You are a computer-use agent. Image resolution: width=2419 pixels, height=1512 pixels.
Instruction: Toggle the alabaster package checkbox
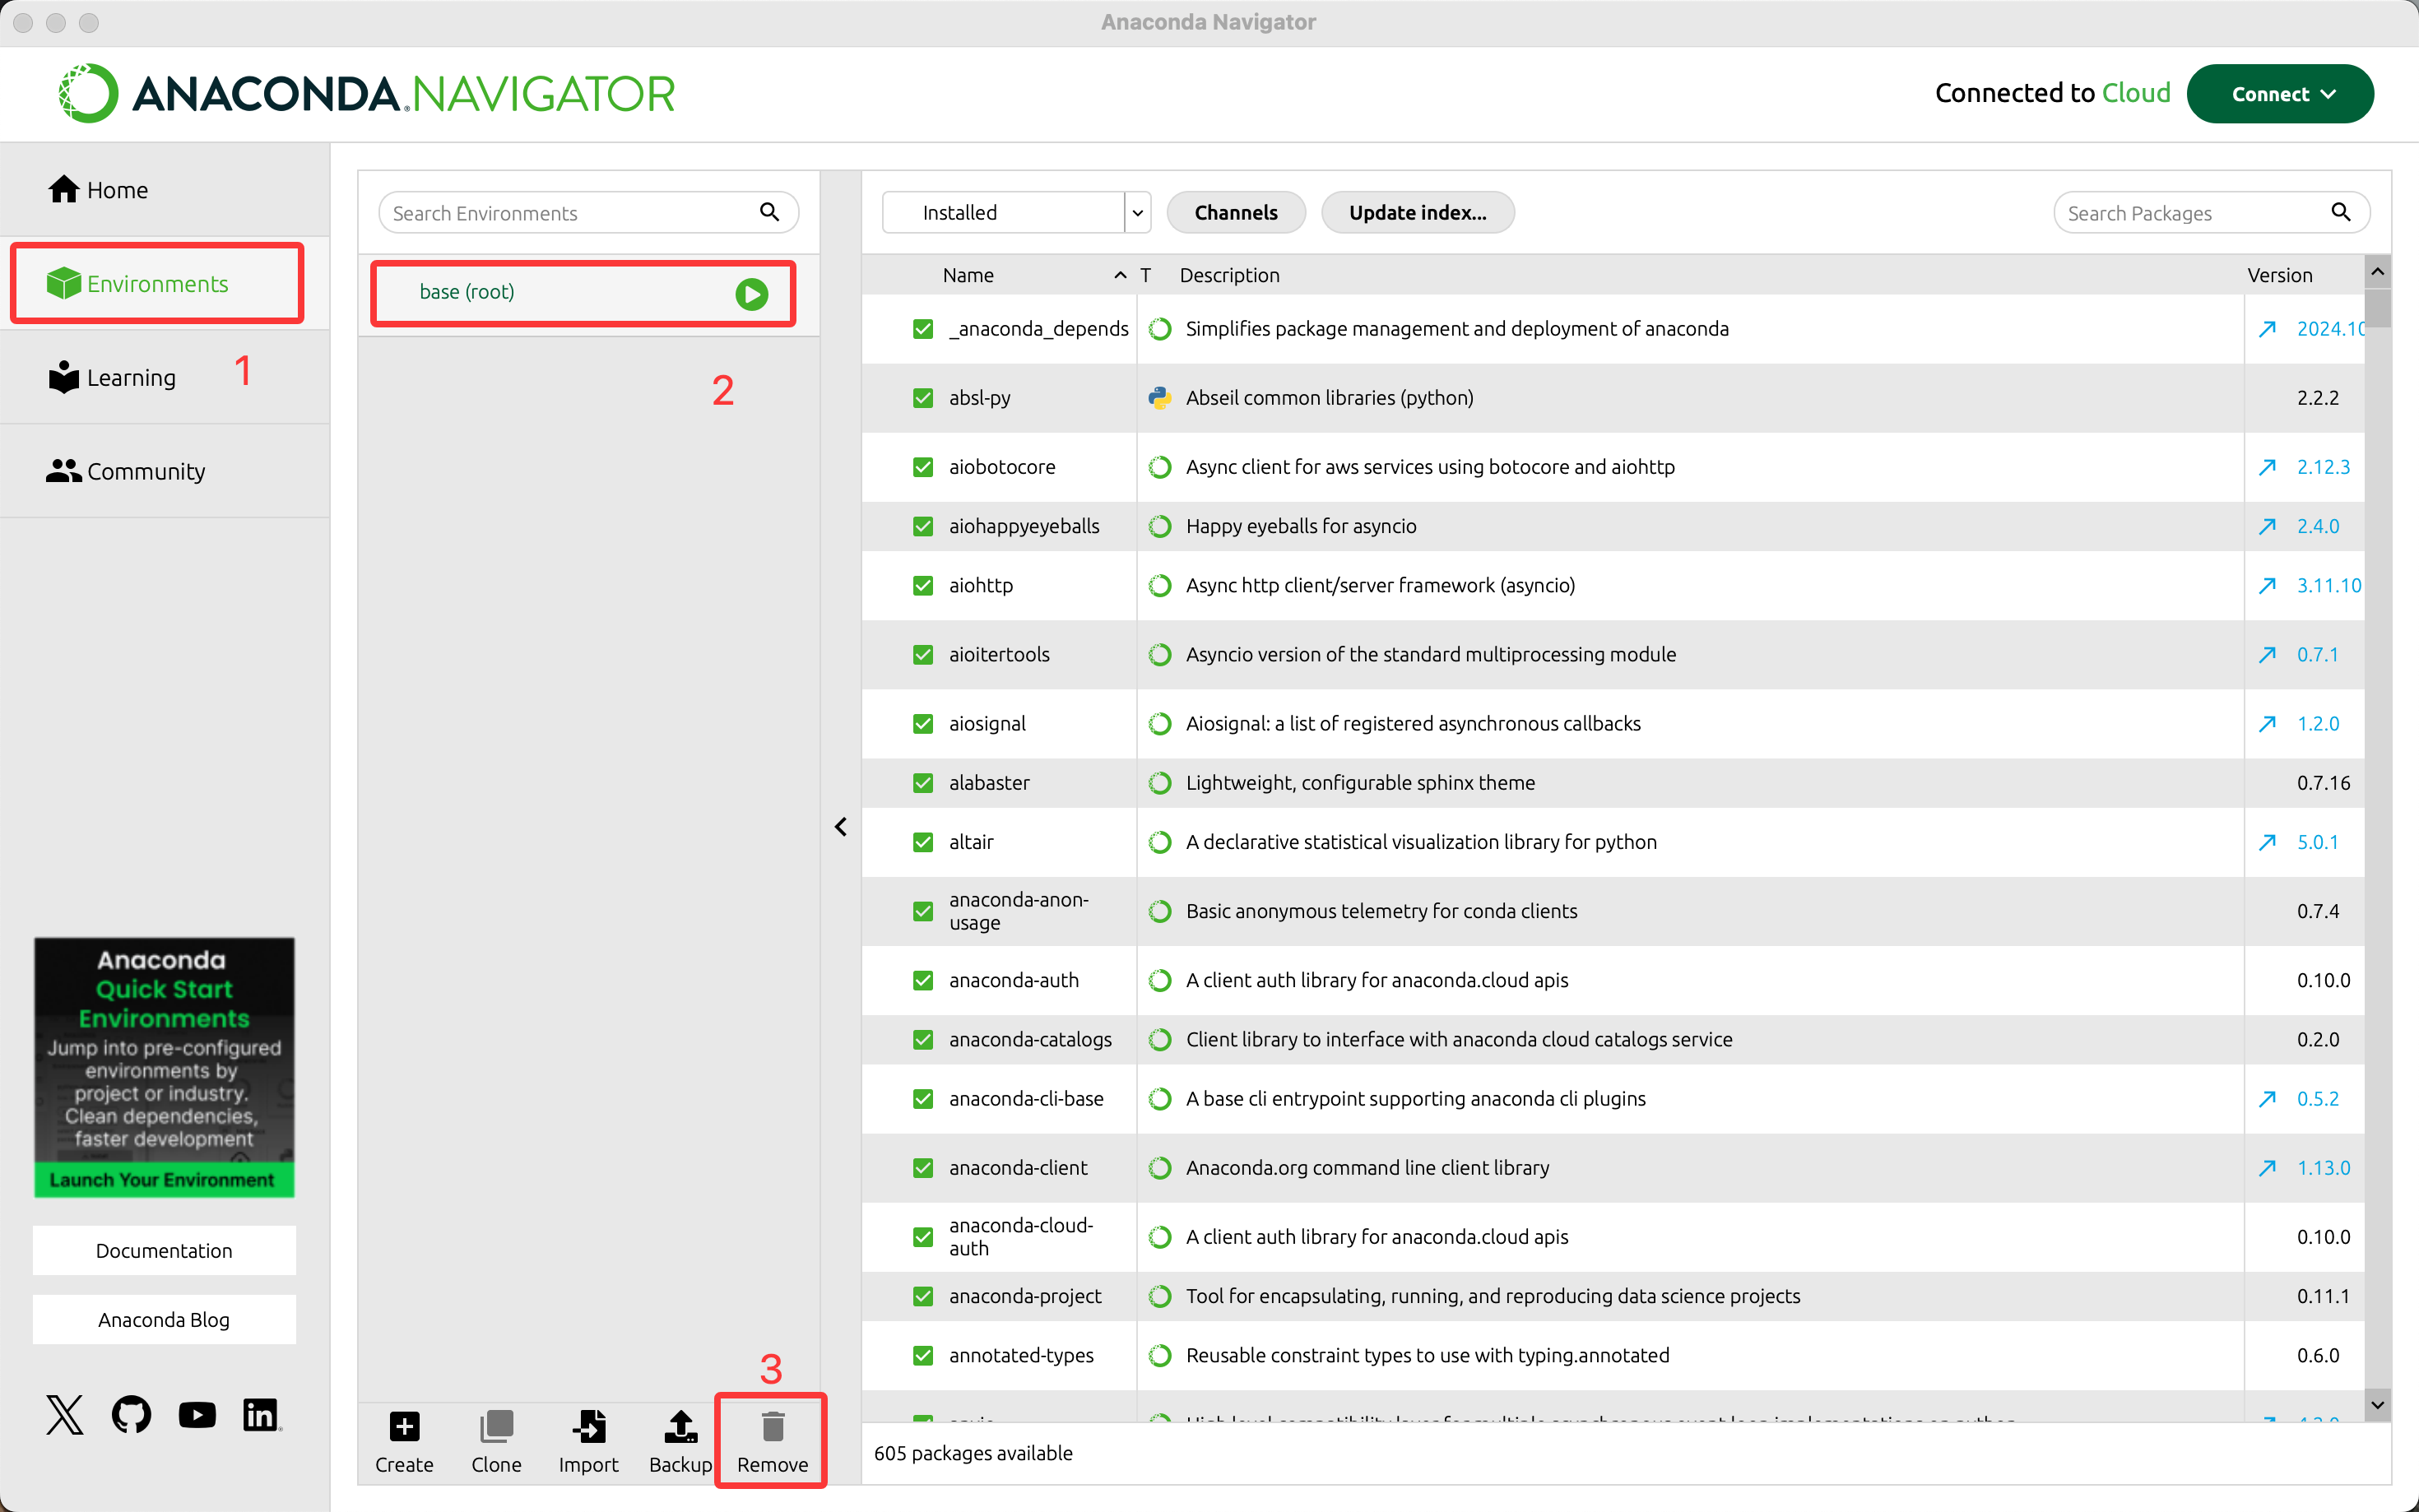tap(922, 783)
